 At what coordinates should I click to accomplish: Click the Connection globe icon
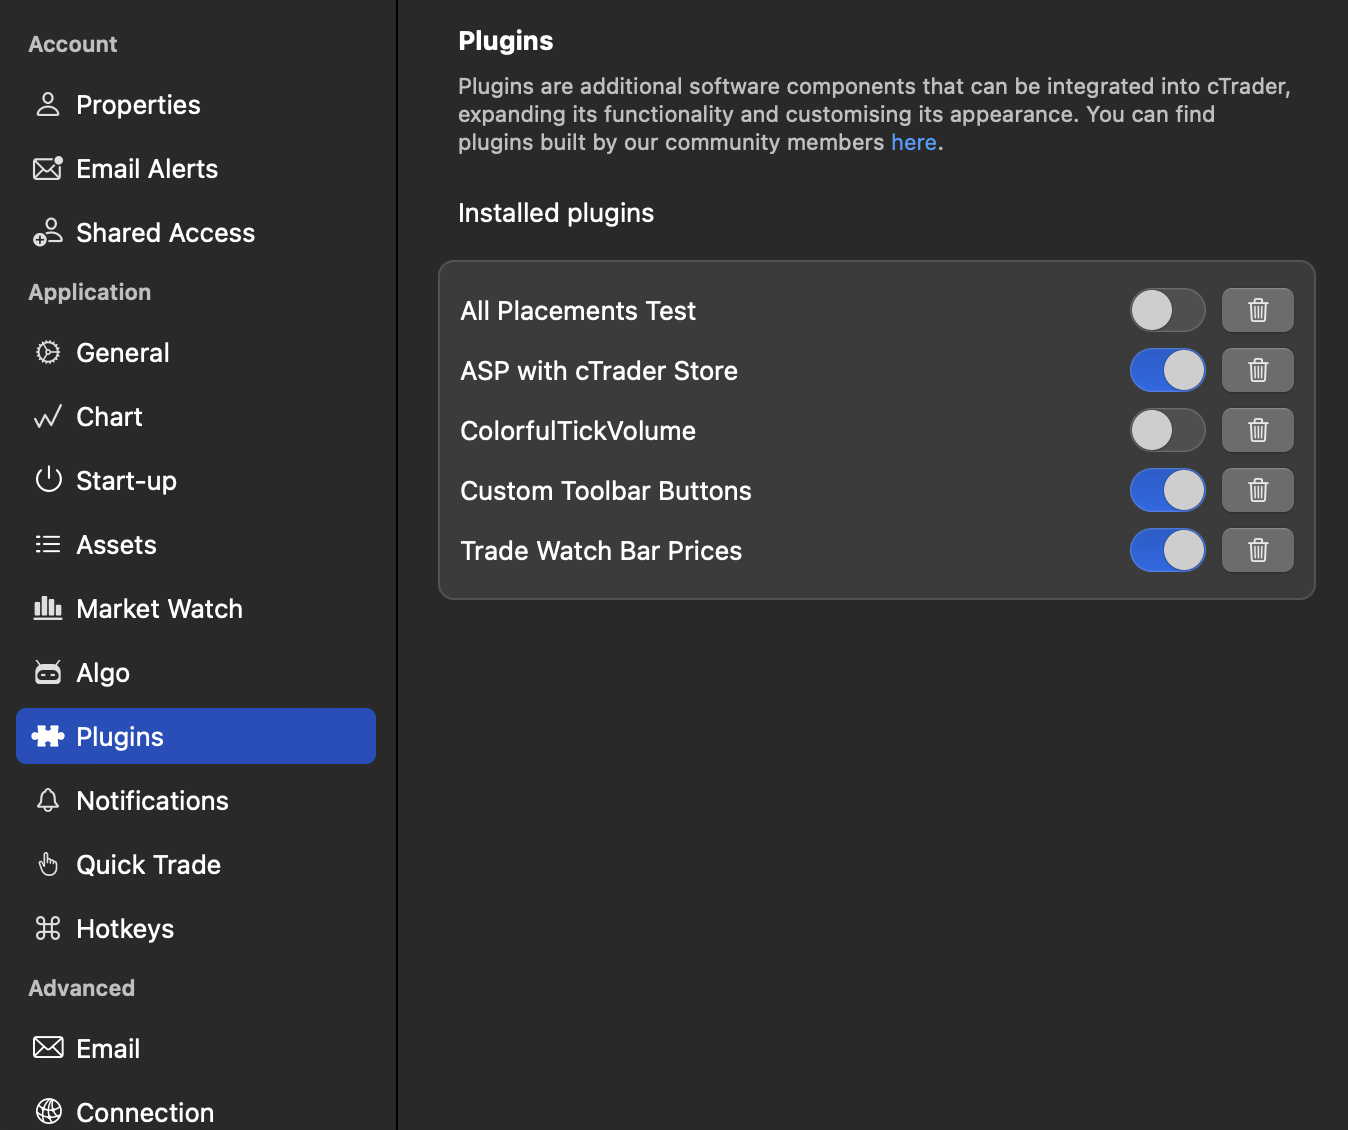(x=47, y=1111)
